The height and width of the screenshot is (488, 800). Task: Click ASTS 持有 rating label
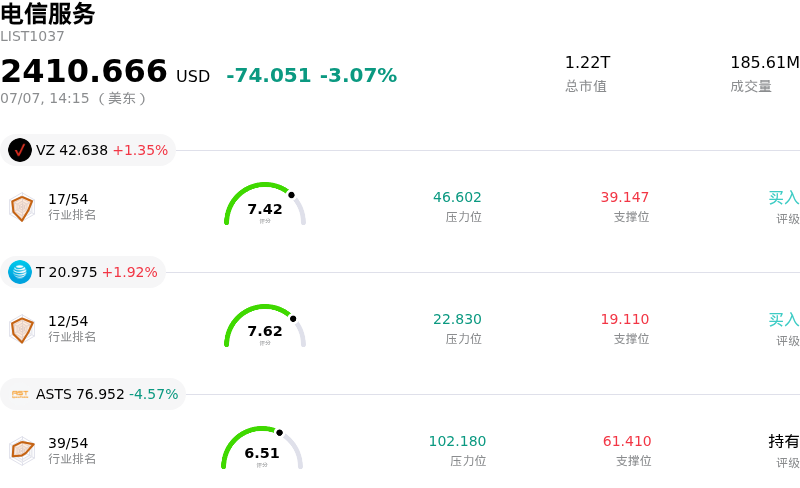tap(784, 441)
